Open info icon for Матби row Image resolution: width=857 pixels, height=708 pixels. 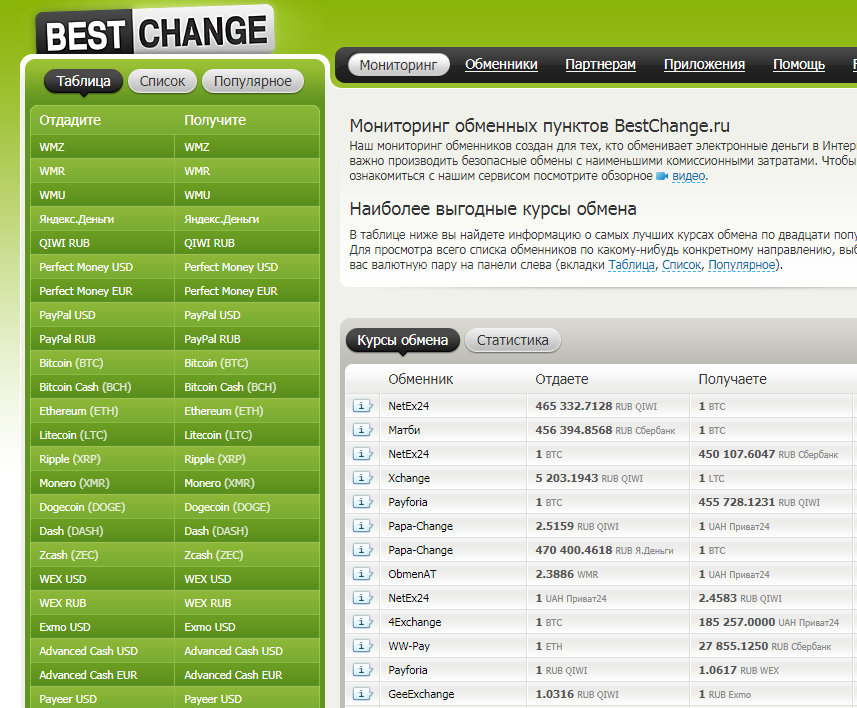point(362,430)
